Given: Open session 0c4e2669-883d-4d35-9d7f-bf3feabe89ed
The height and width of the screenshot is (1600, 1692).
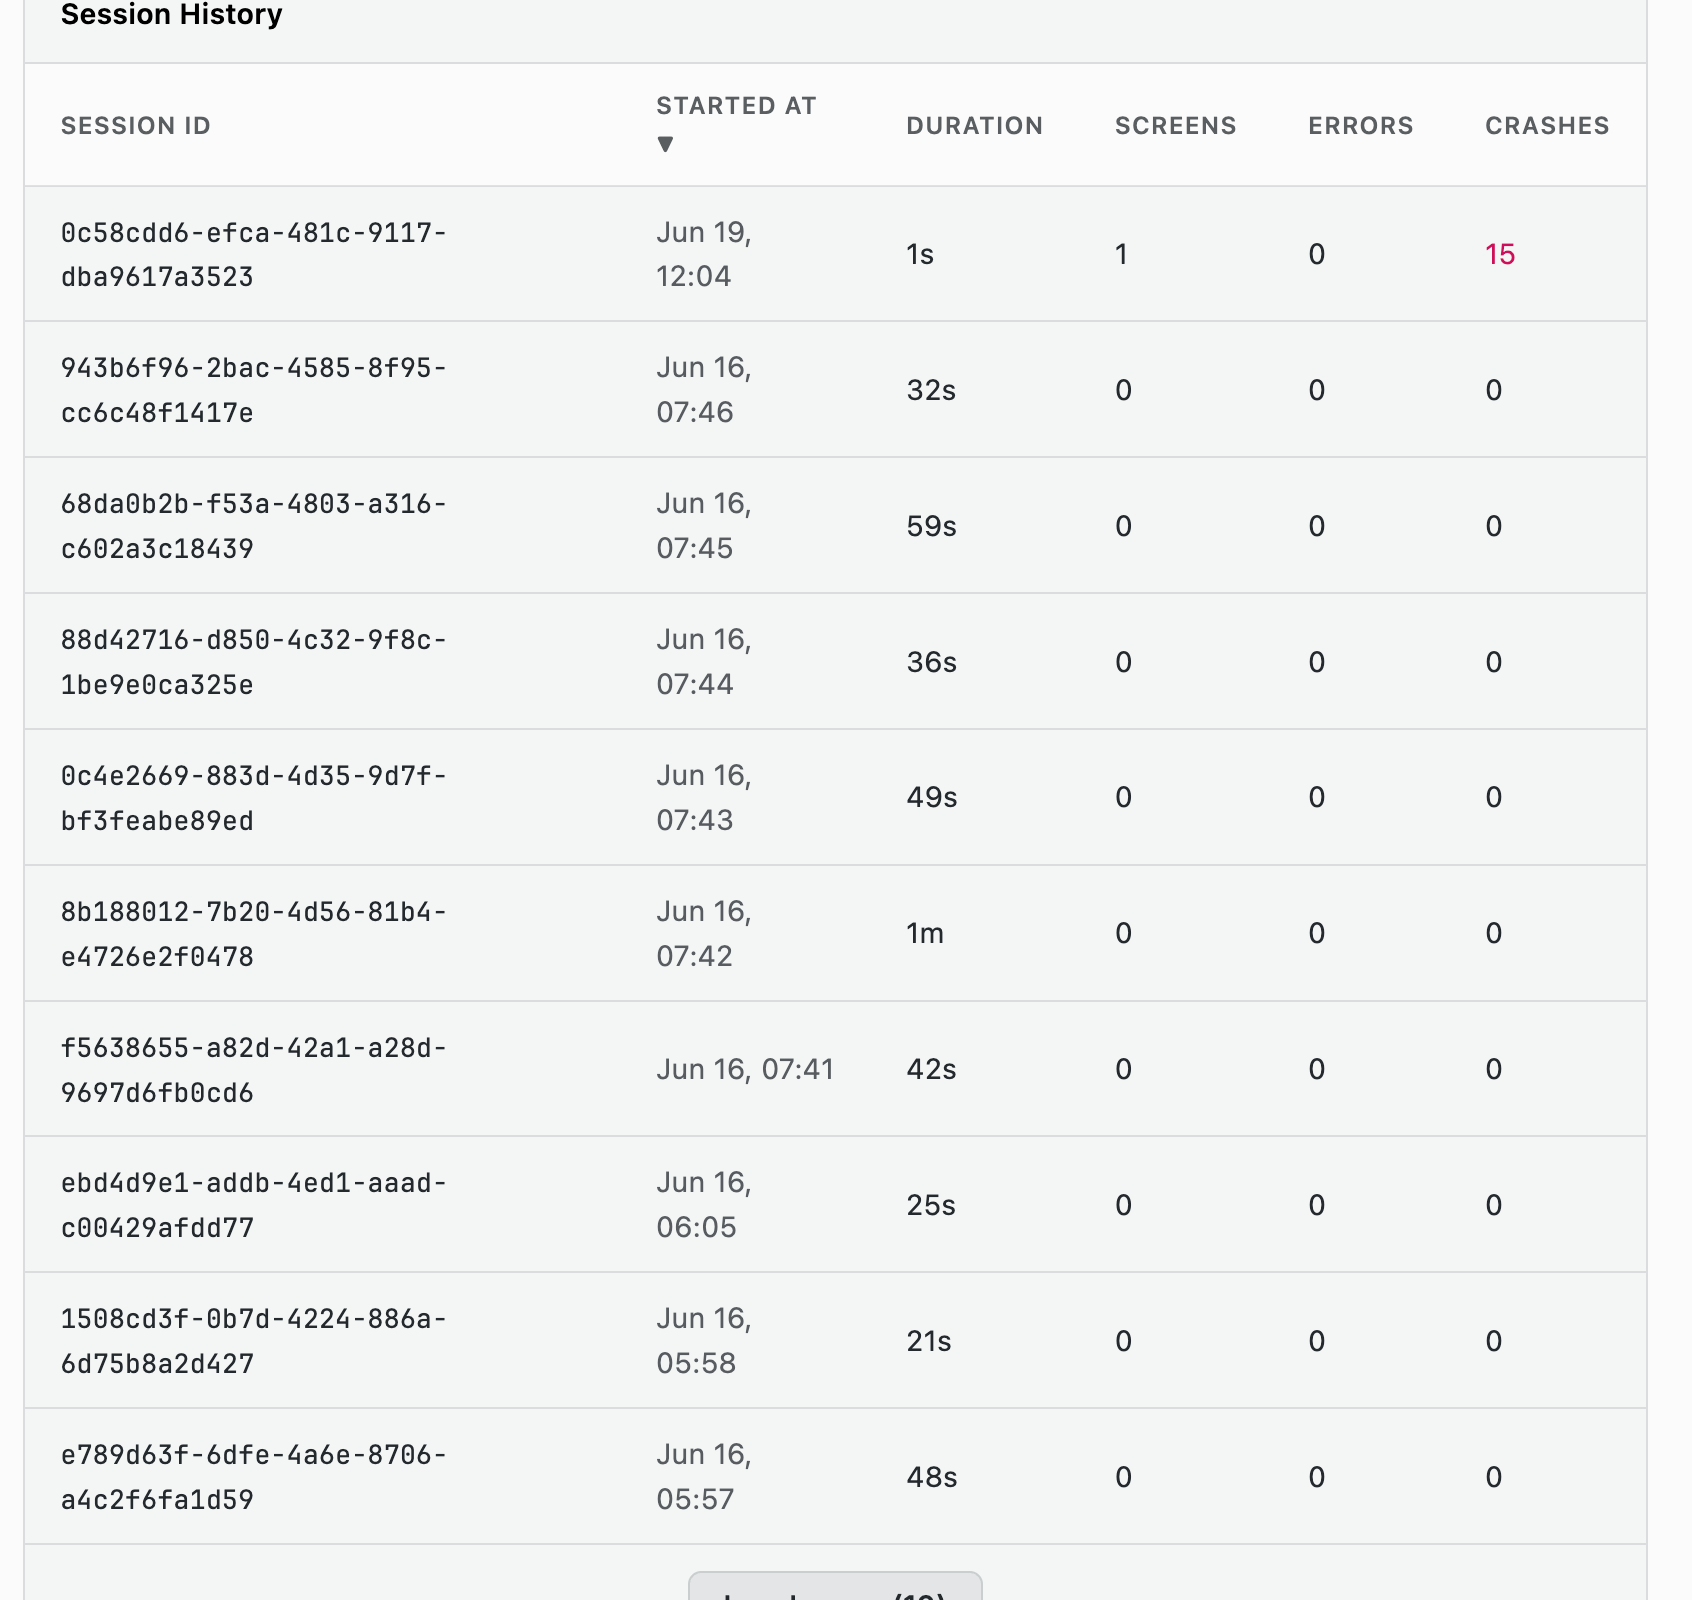Looking at the screenshot, I should pos(254,798).
